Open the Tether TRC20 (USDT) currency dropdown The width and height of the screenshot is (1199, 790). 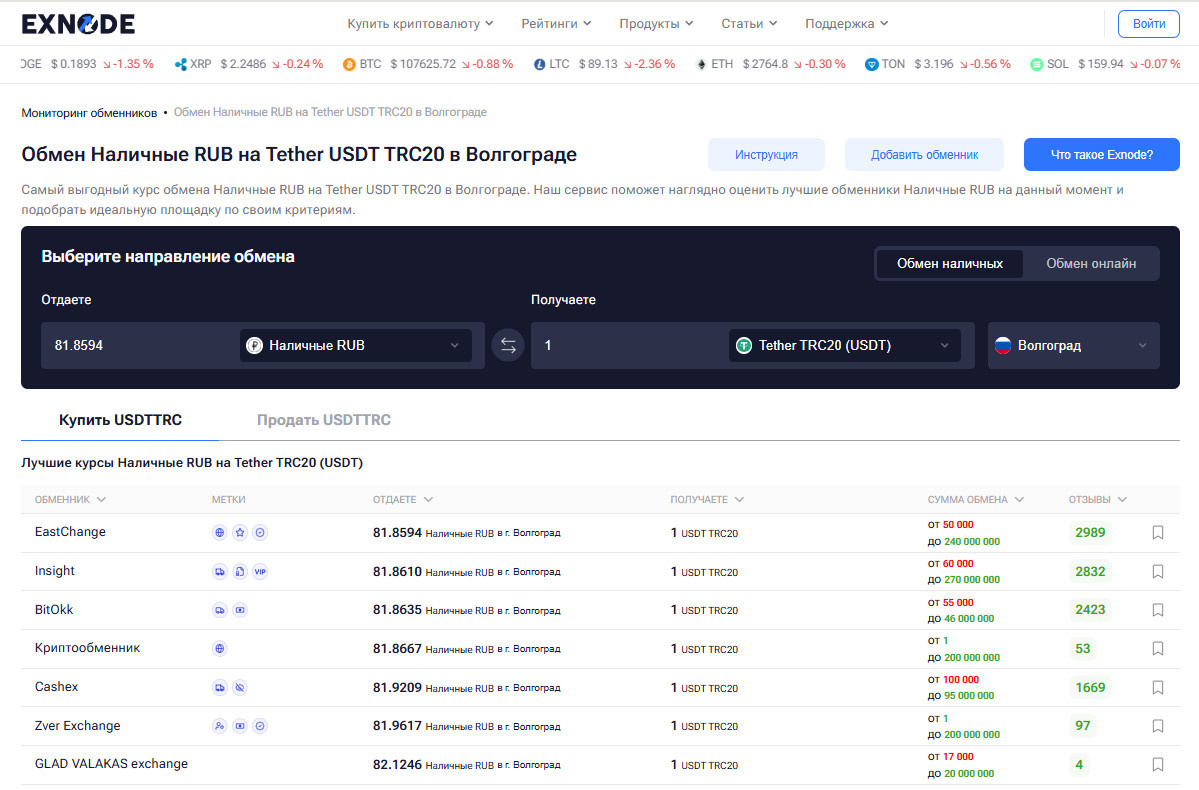[x=845, y=346]
